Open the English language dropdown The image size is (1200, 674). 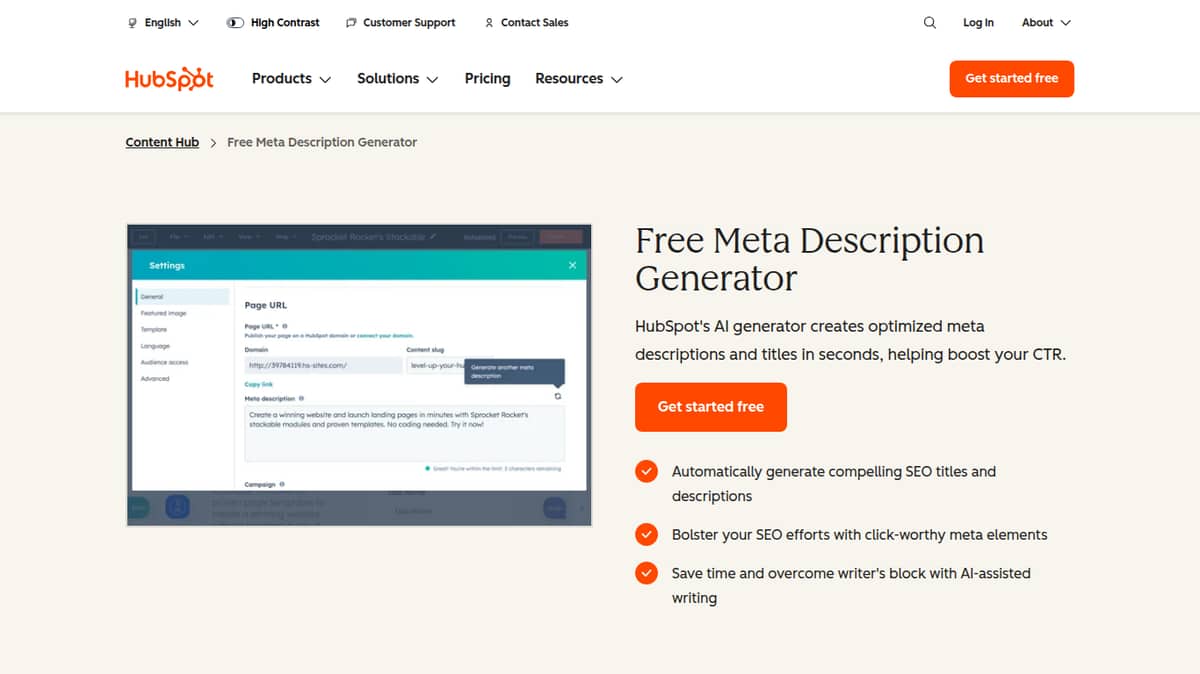[x=164, y=22]
